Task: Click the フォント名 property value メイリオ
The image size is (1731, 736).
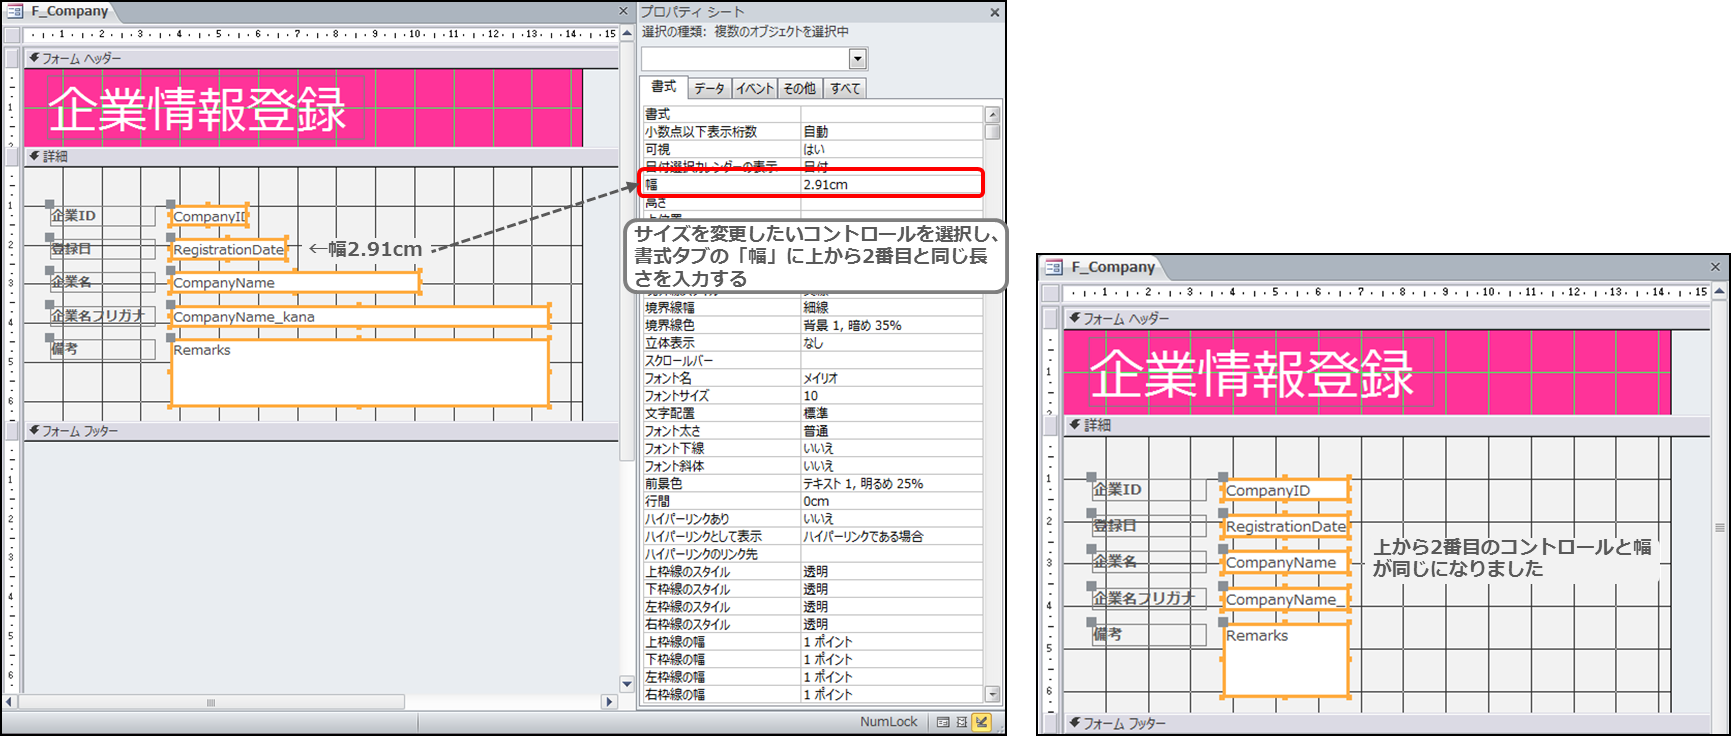Action: point(891,378)
